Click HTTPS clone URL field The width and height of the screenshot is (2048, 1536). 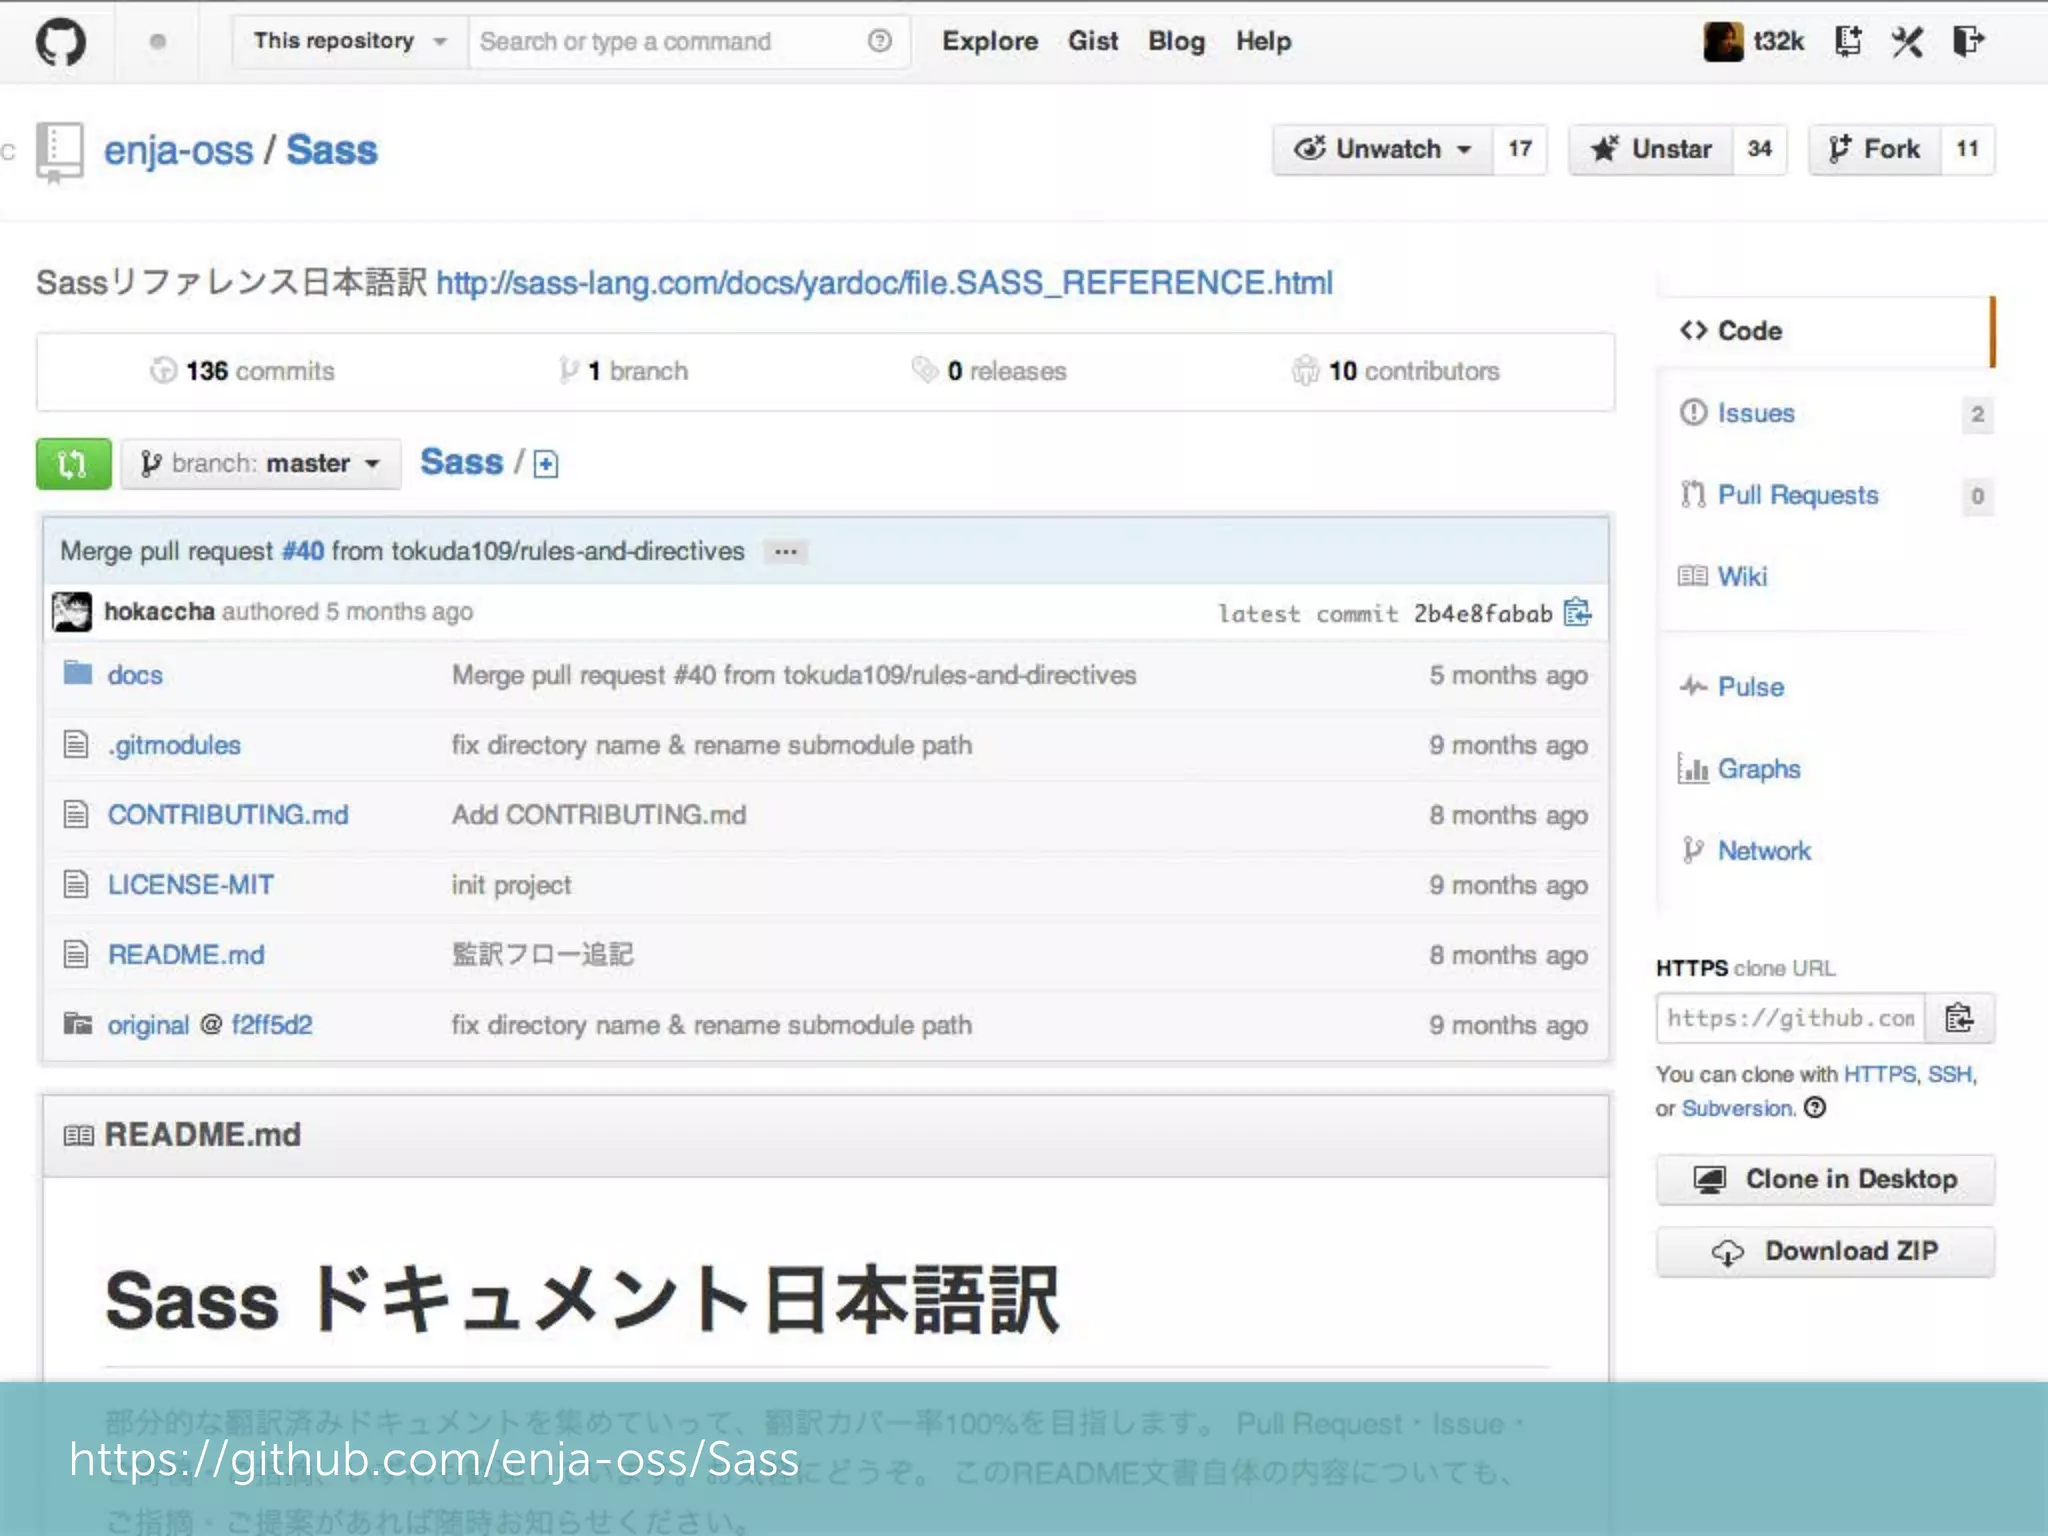[x=1791, y=1018]
